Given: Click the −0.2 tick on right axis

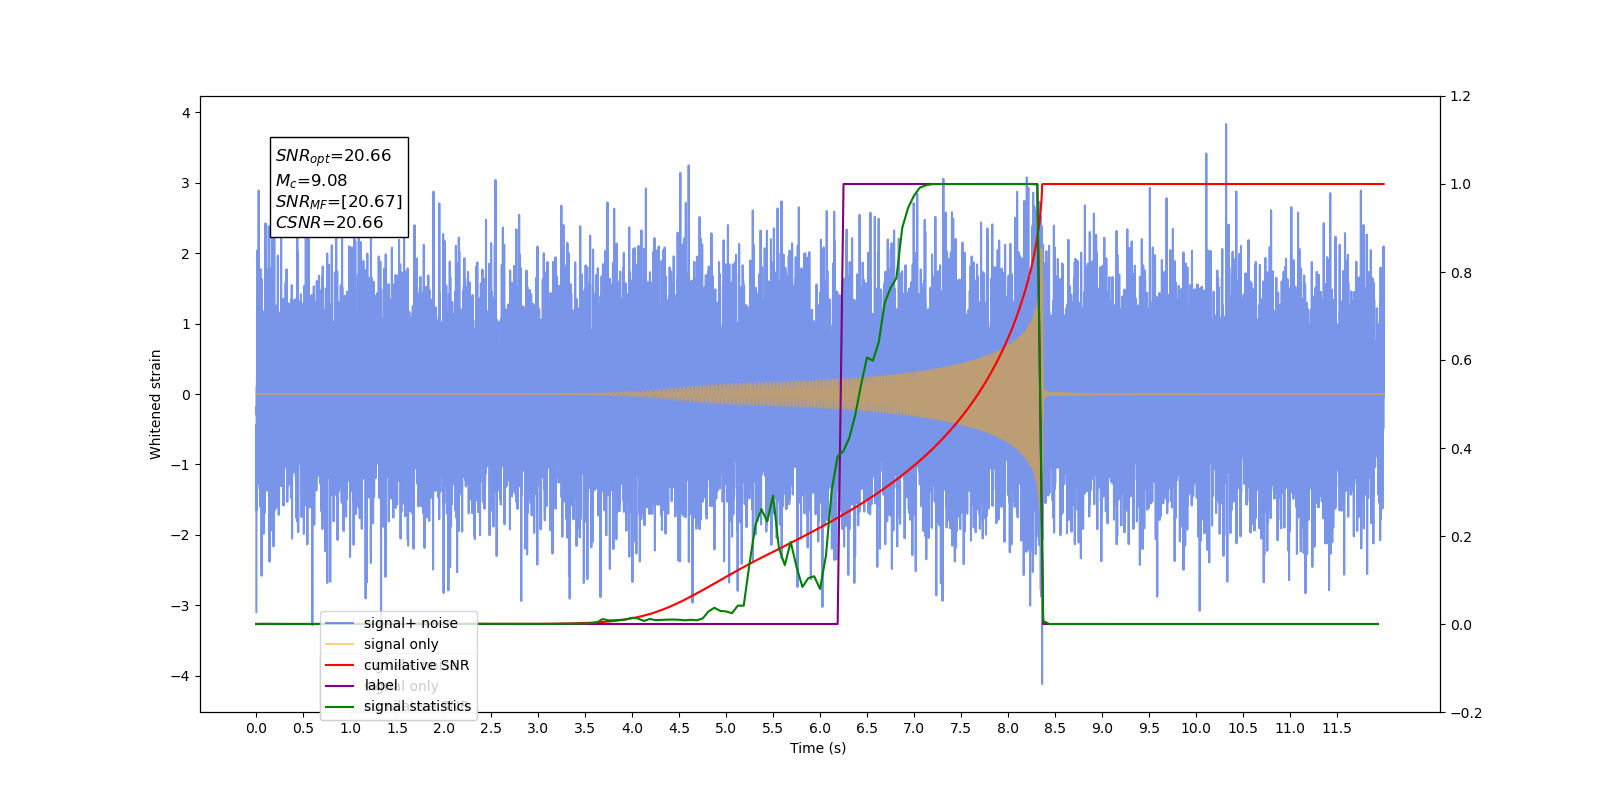Looking at the screenshot, I should 1465,713.
